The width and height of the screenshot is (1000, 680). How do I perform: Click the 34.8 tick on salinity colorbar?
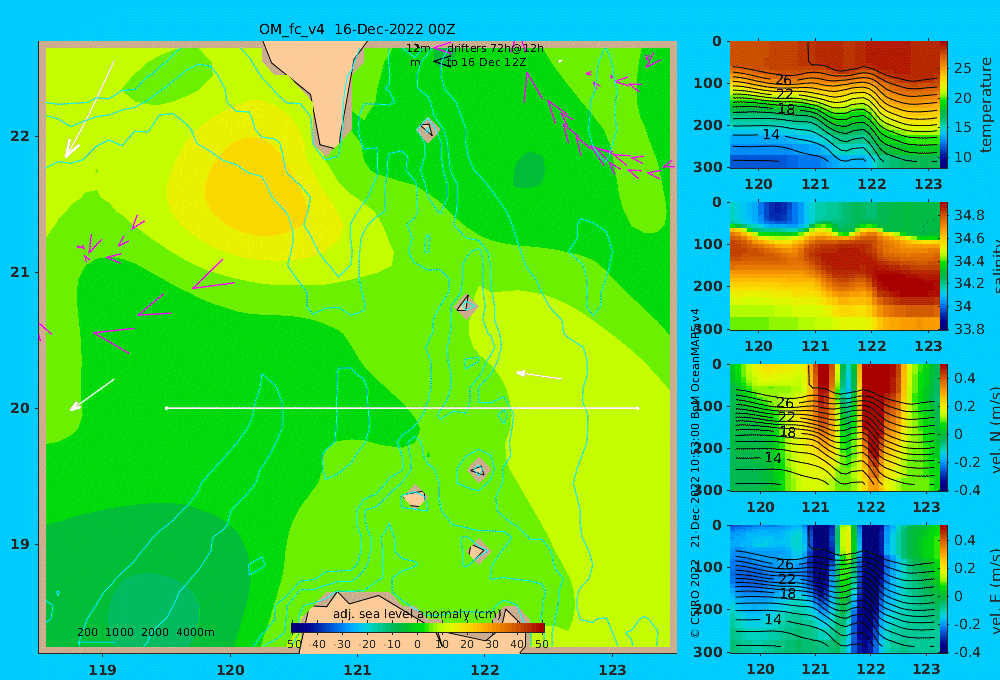(969, 215)
